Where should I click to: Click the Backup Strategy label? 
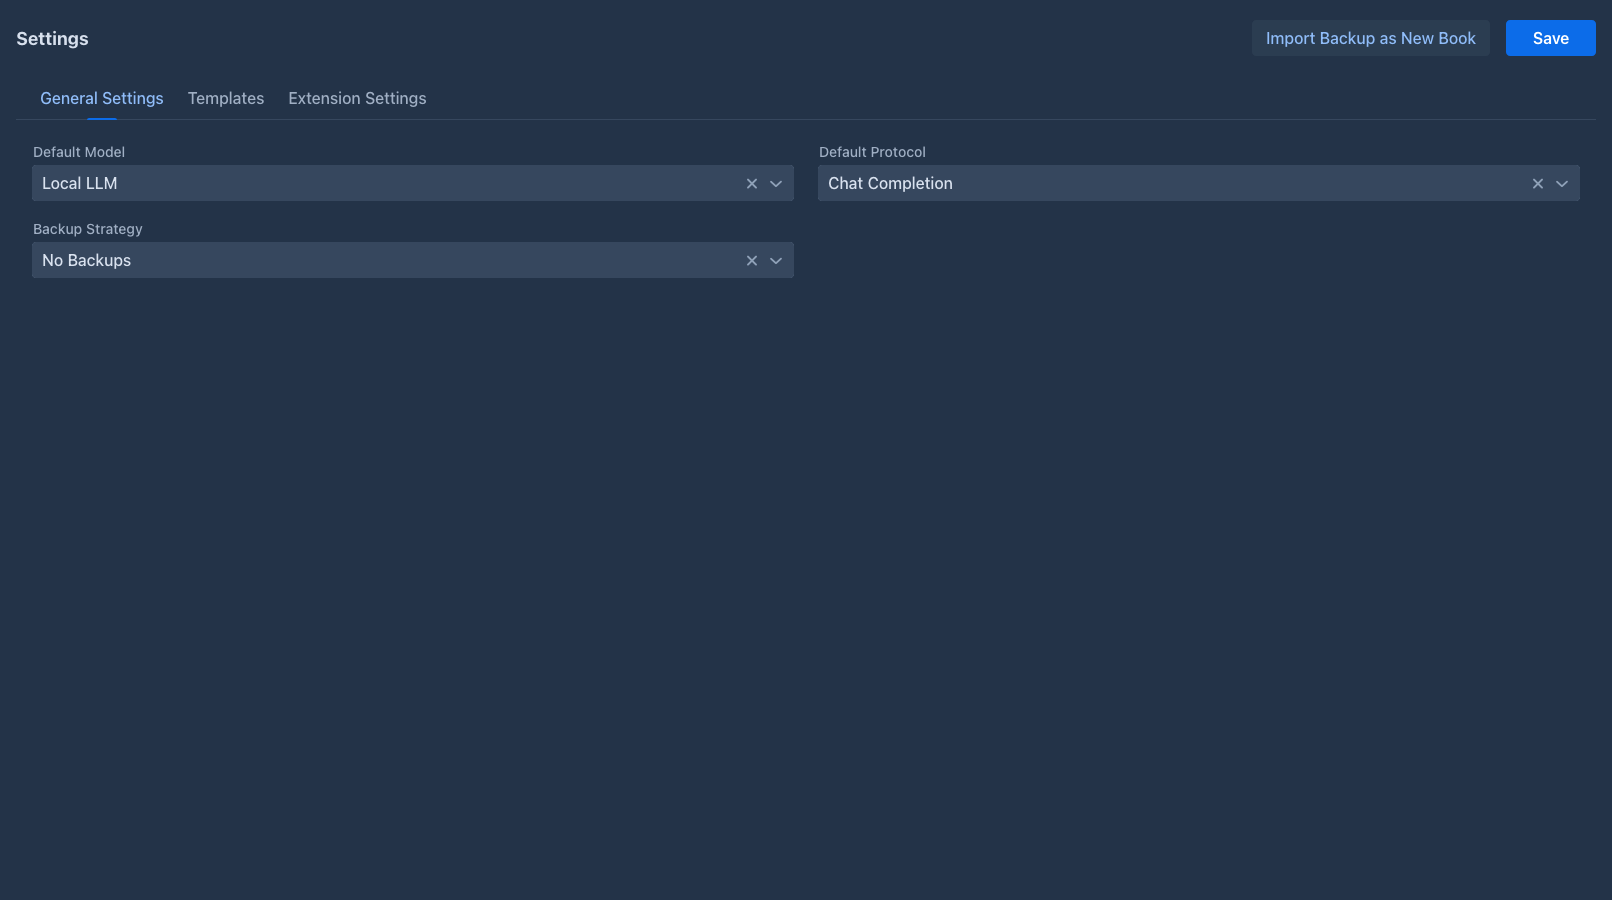point(88,229)
